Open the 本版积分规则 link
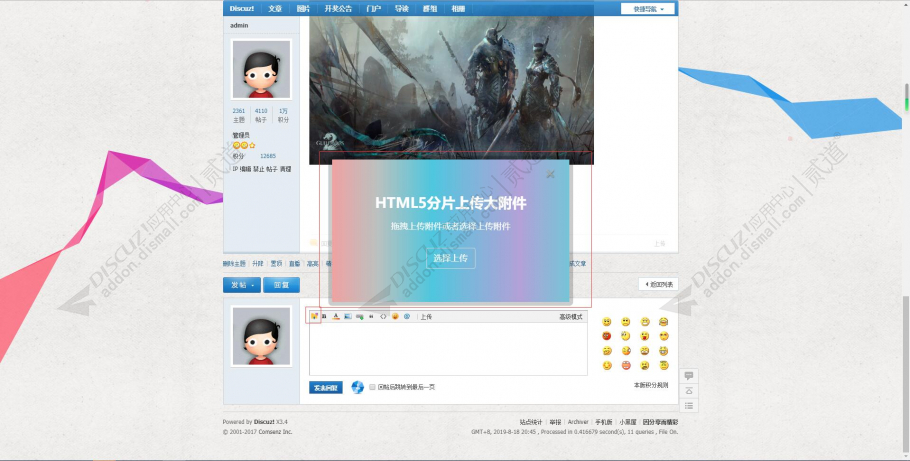The image size is (910, 461). 651,385
